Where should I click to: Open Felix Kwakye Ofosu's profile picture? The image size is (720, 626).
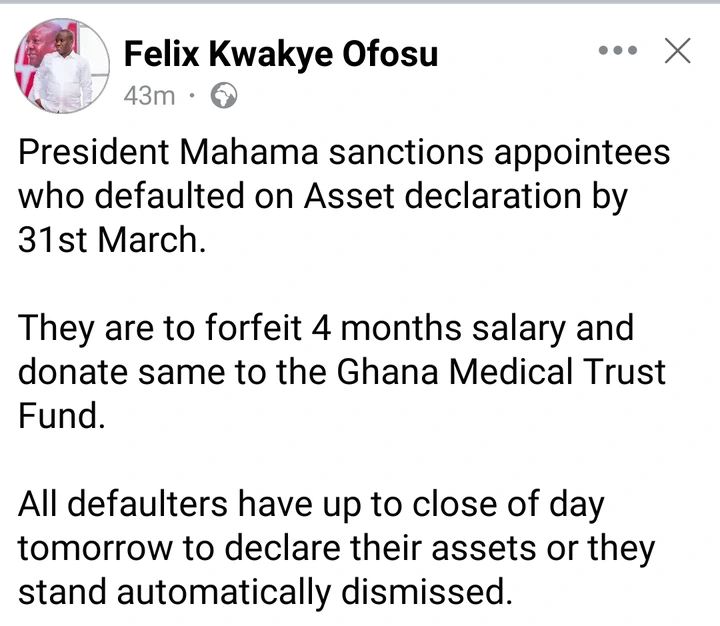[62, 66]
